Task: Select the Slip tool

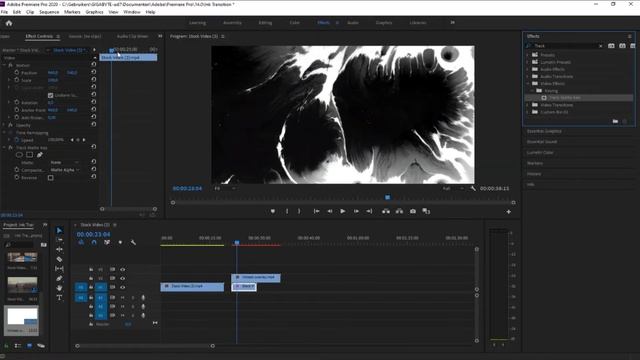Action: [x=59, y=269]
